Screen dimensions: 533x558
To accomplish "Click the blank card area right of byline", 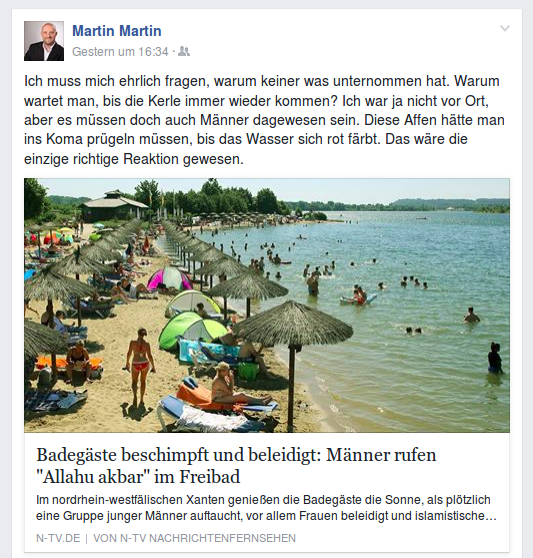I will pos(402,538).
